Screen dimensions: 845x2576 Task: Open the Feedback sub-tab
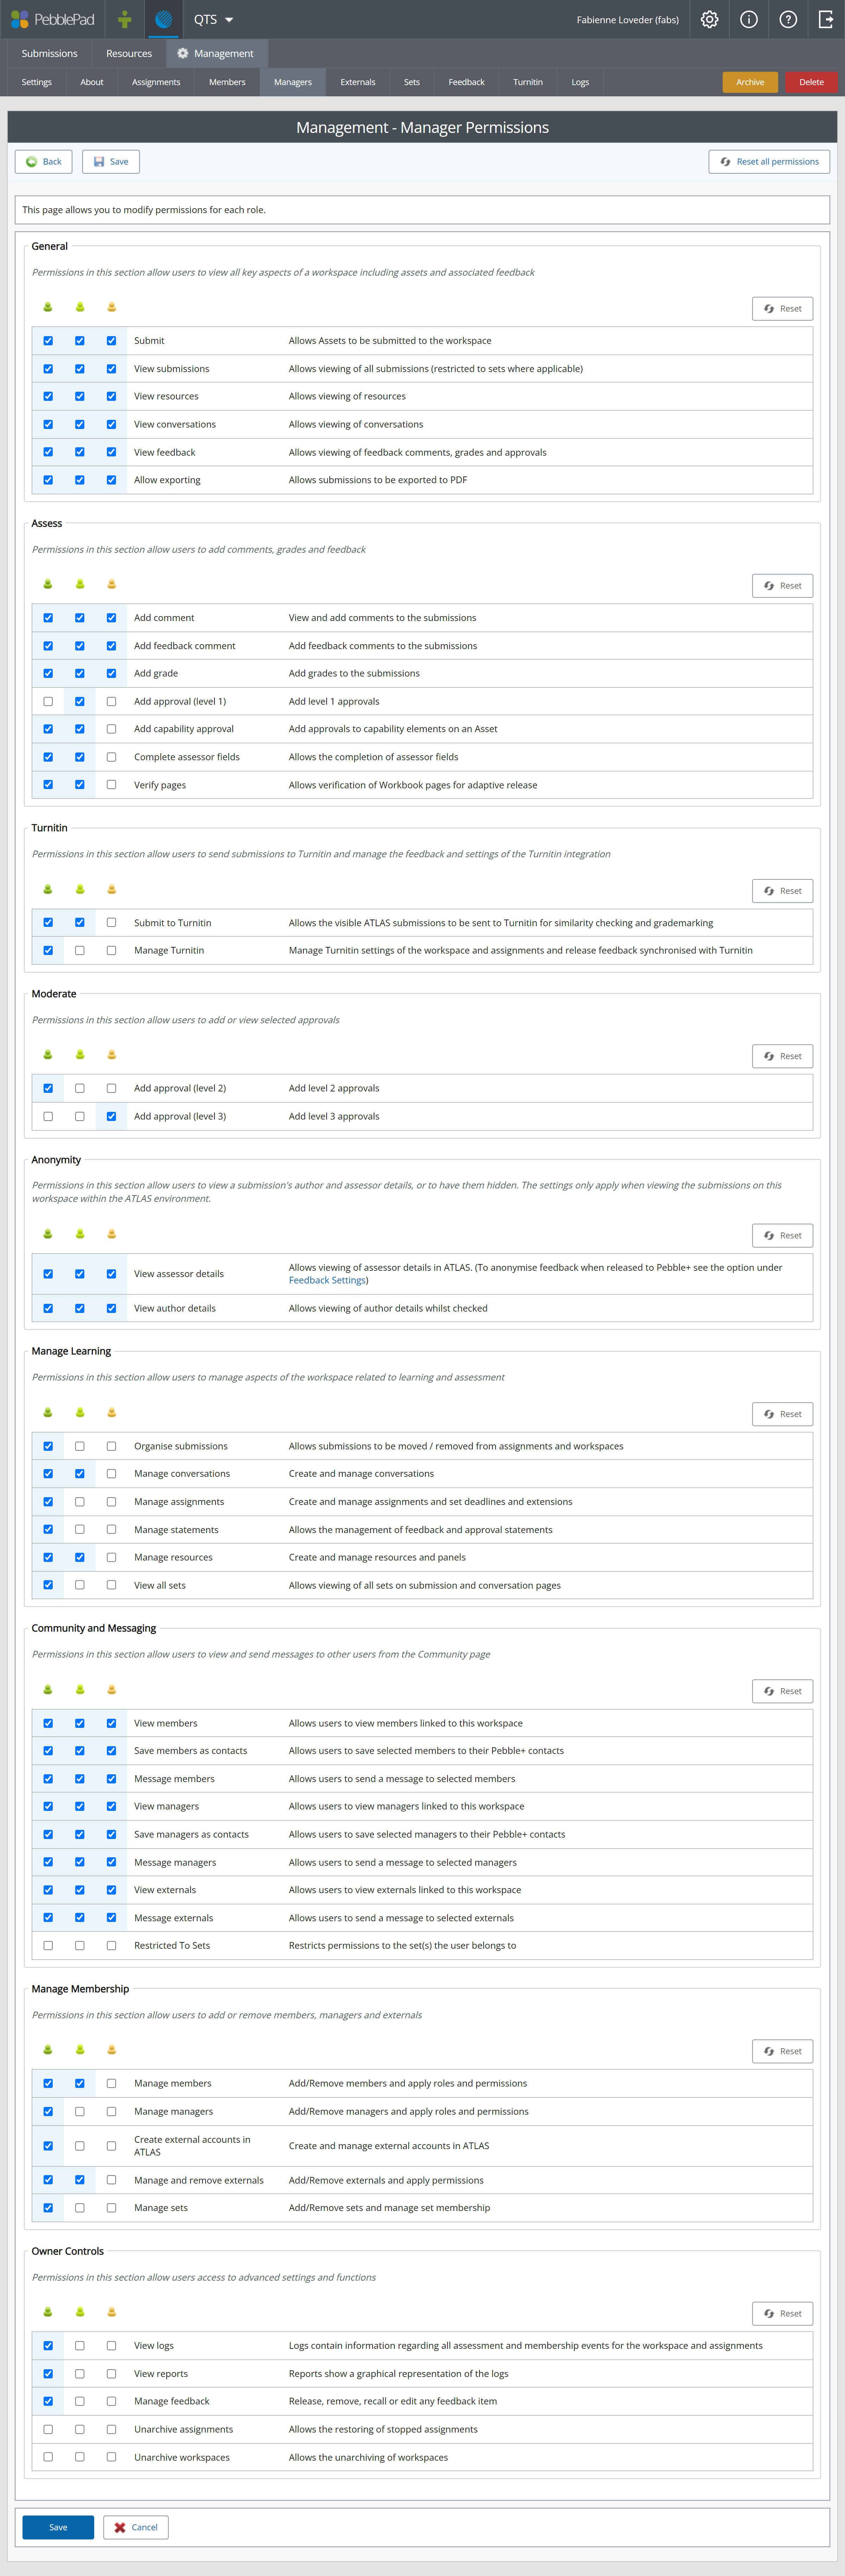point(466,82)
